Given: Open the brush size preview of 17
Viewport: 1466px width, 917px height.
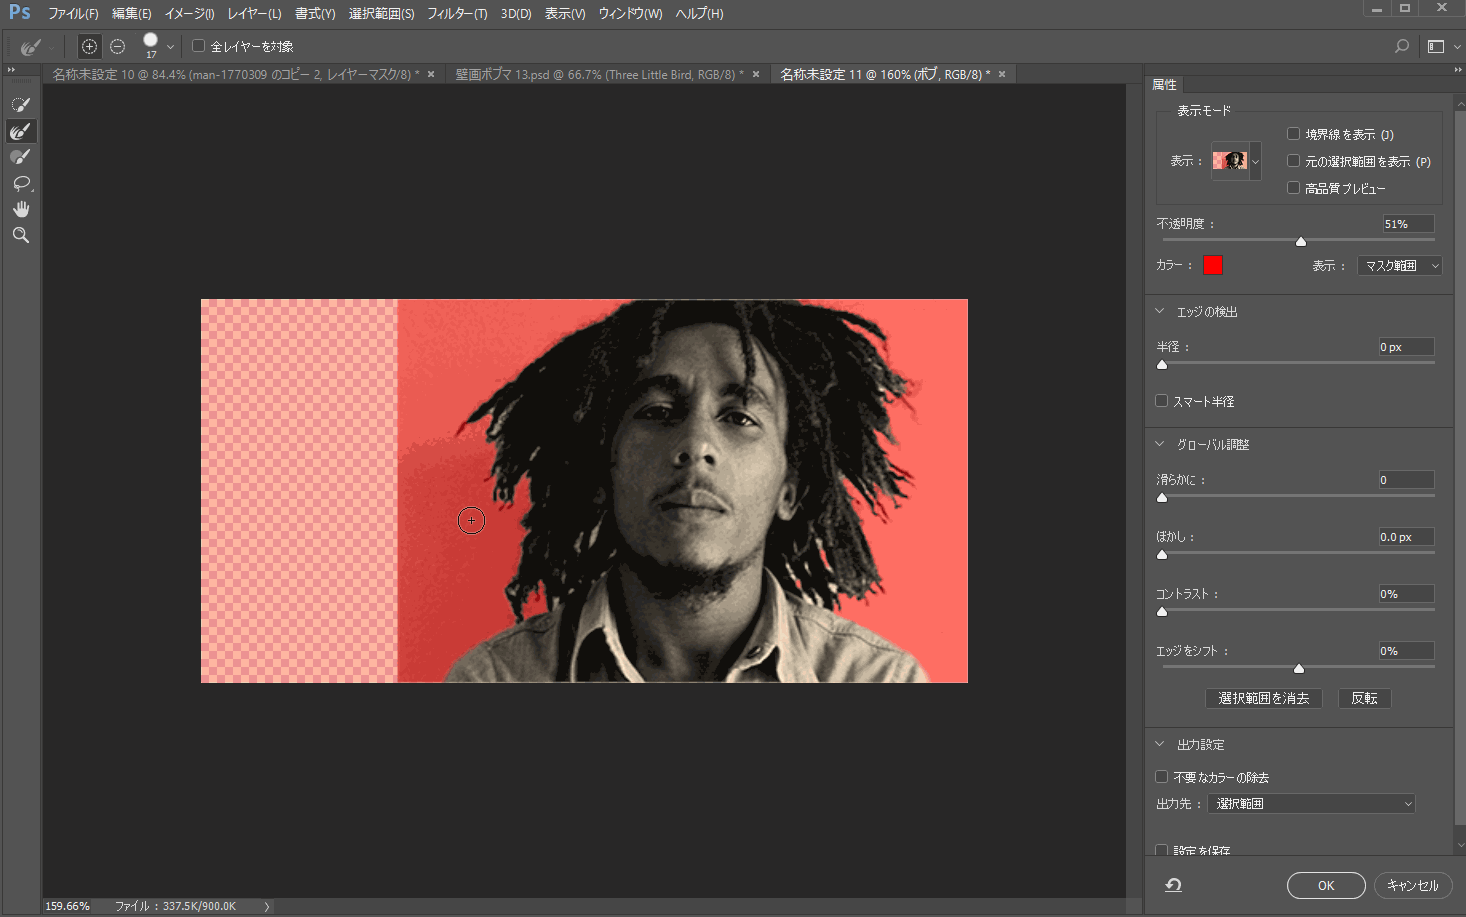Looking at the screenshot, I should (151, 44).
